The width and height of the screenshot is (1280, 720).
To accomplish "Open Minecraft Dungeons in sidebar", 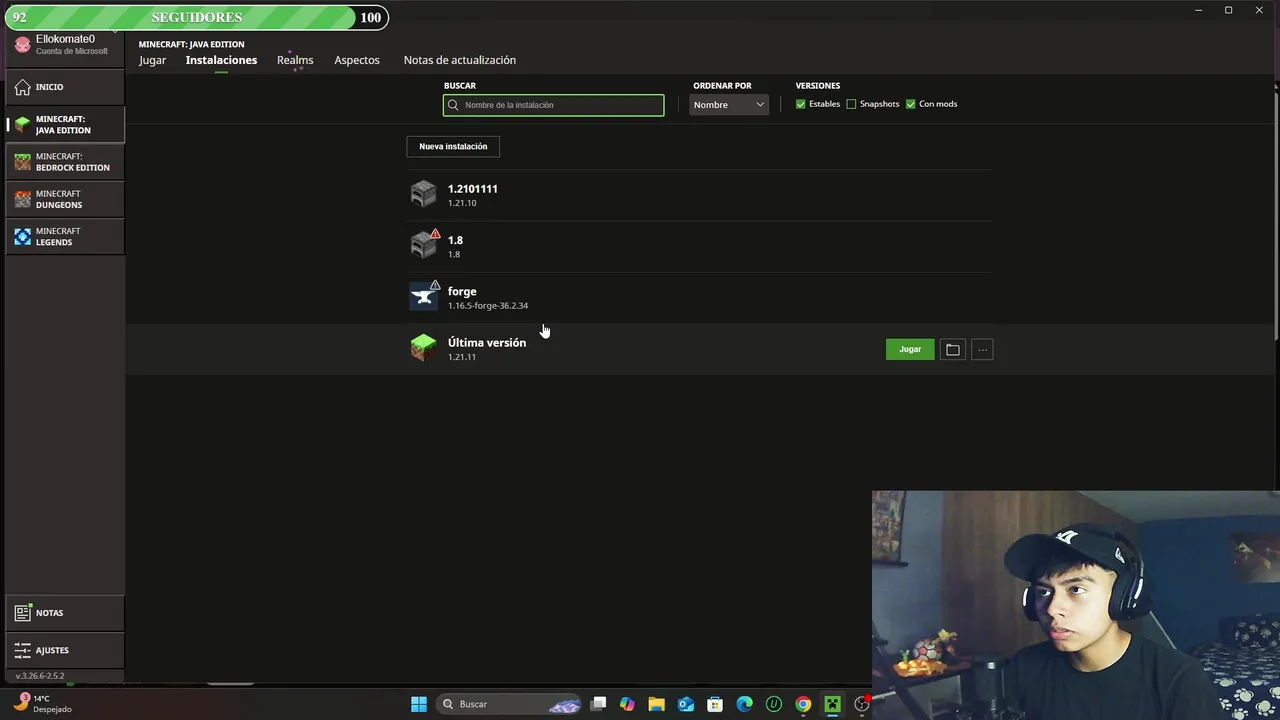I will pos(65,199).
